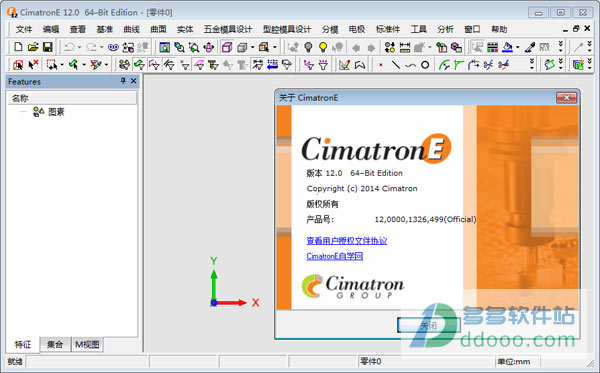The height and width of the screenshot is (373, 600).
Task: Toggle the dark light bulb hide icon
Action: tap(308, 47)
